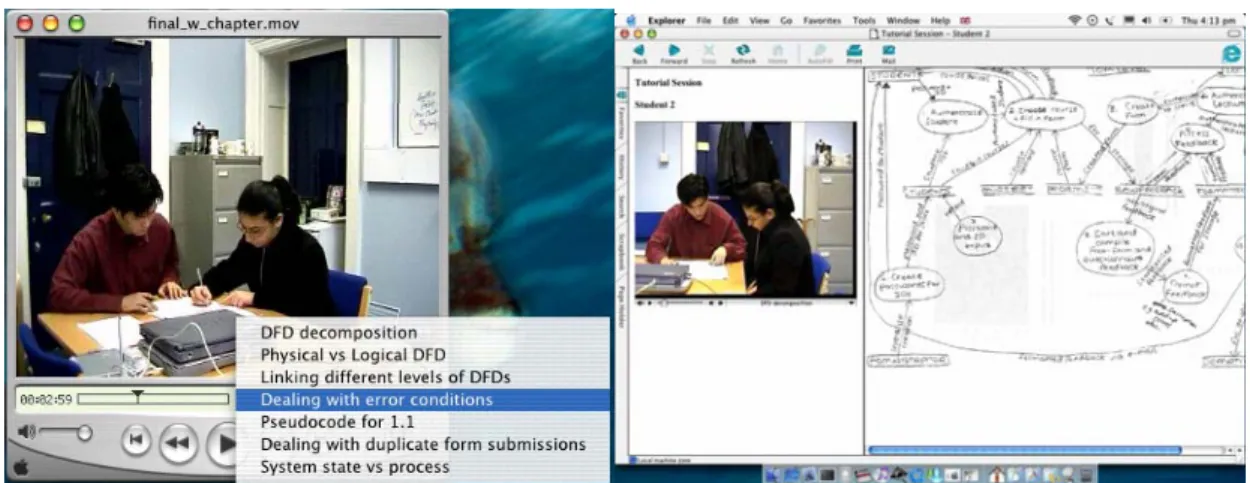
Task: Click the Wi-Fi status icon in menu bar
Action: 1075,20
